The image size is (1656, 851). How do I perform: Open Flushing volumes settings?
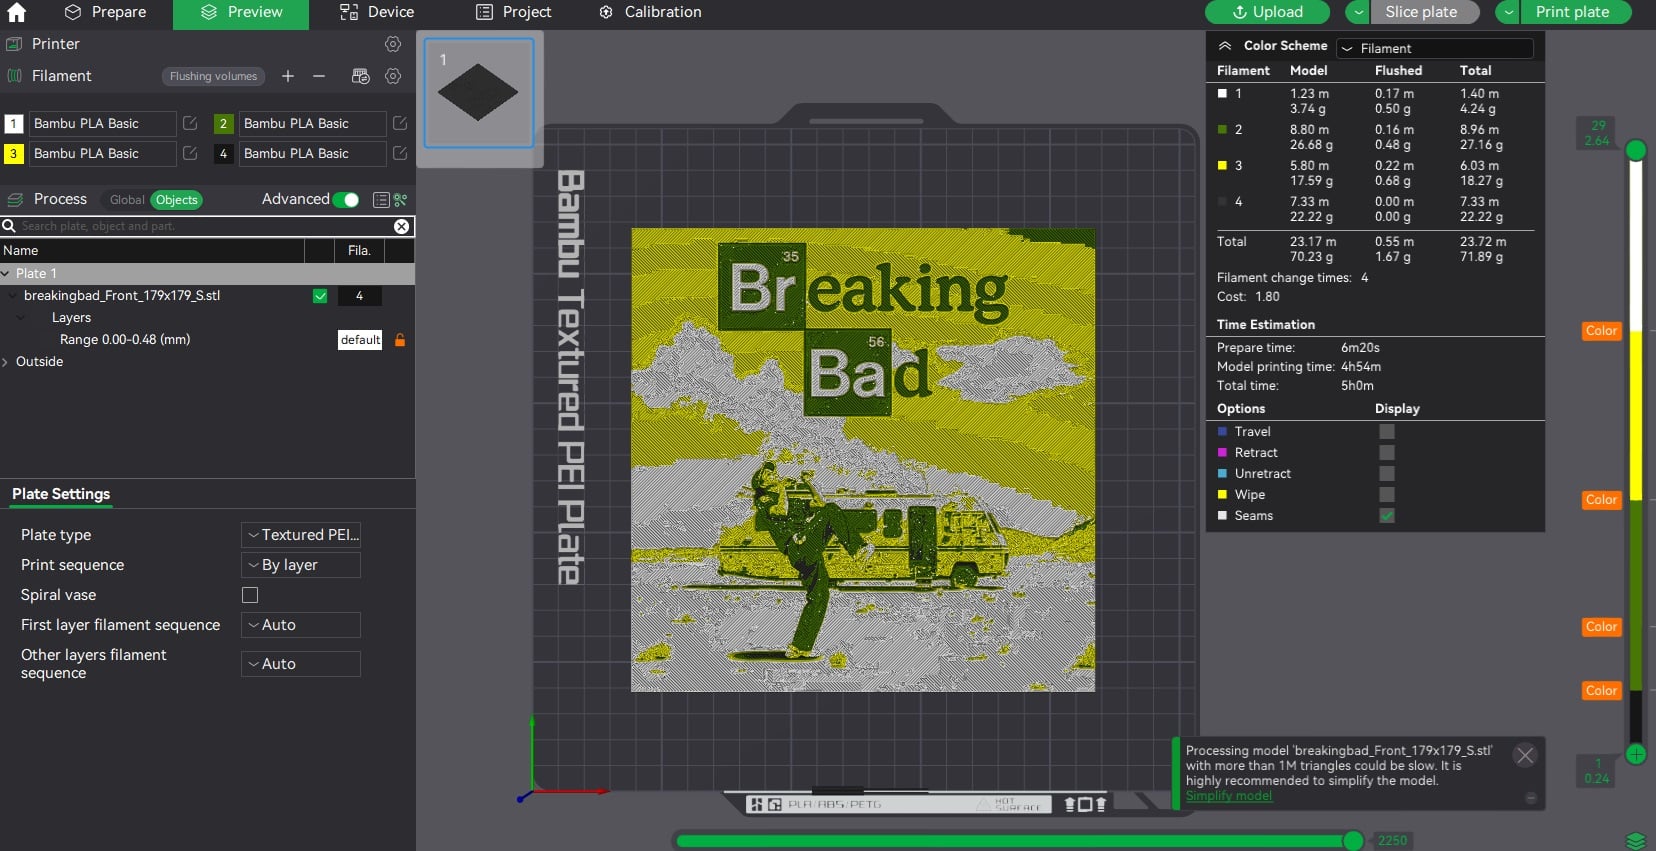213,76
